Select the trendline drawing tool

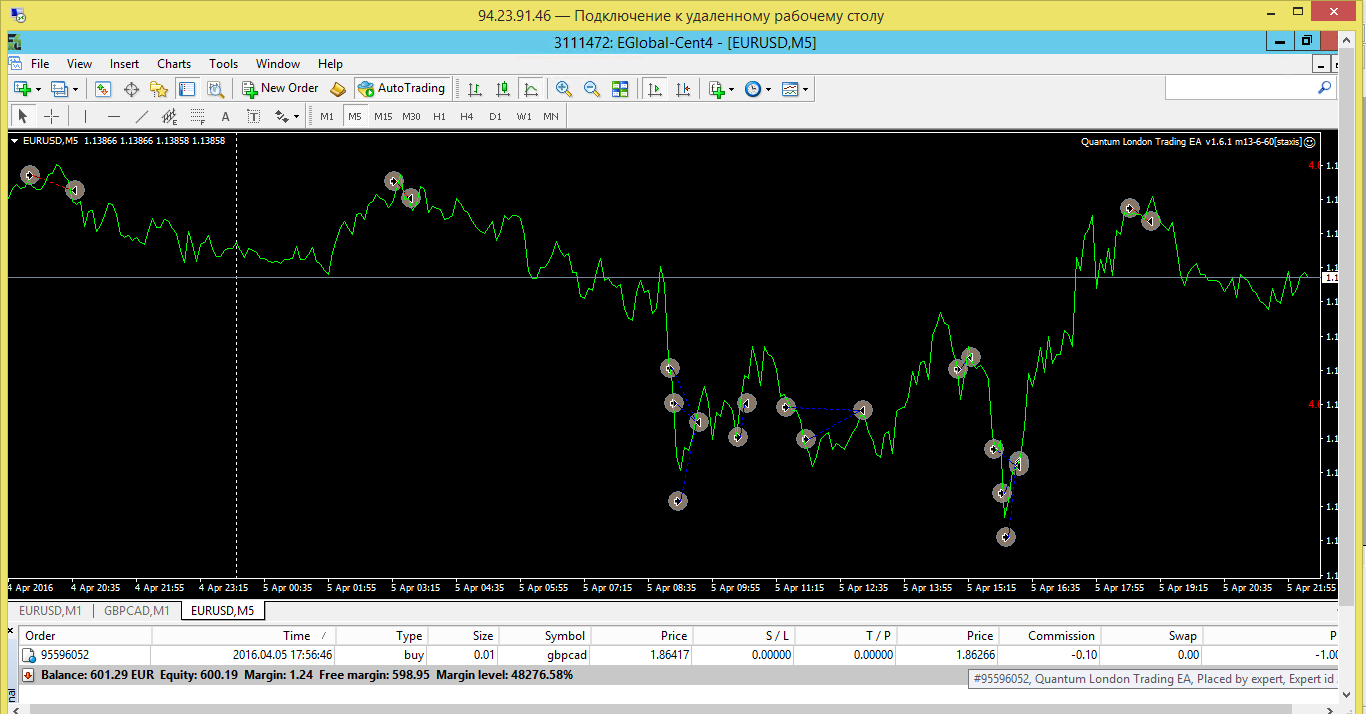point(142,116)
